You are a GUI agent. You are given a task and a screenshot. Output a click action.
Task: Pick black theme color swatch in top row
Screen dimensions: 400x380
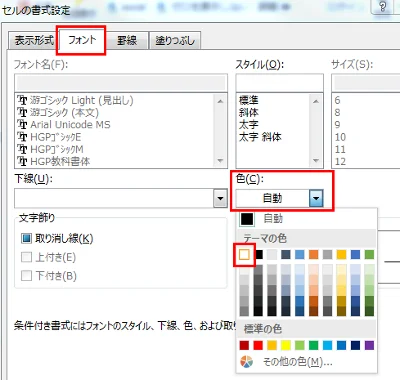point(258,255)
